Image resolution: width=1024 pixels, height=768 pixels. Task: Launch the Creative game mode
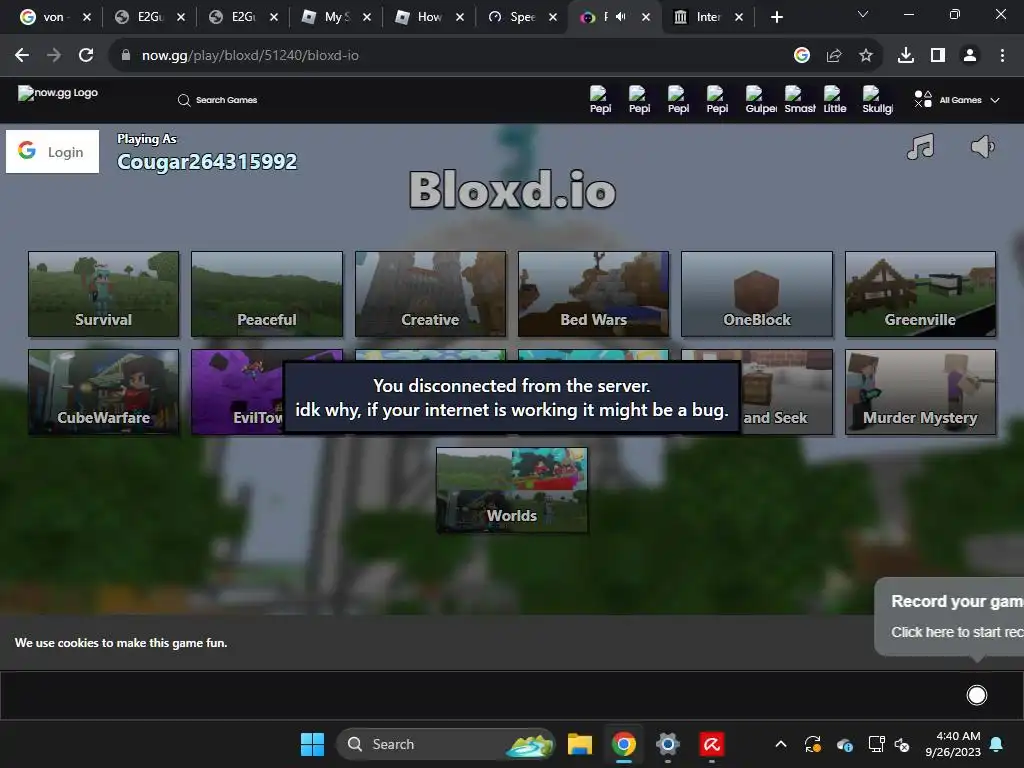[430, 294]
